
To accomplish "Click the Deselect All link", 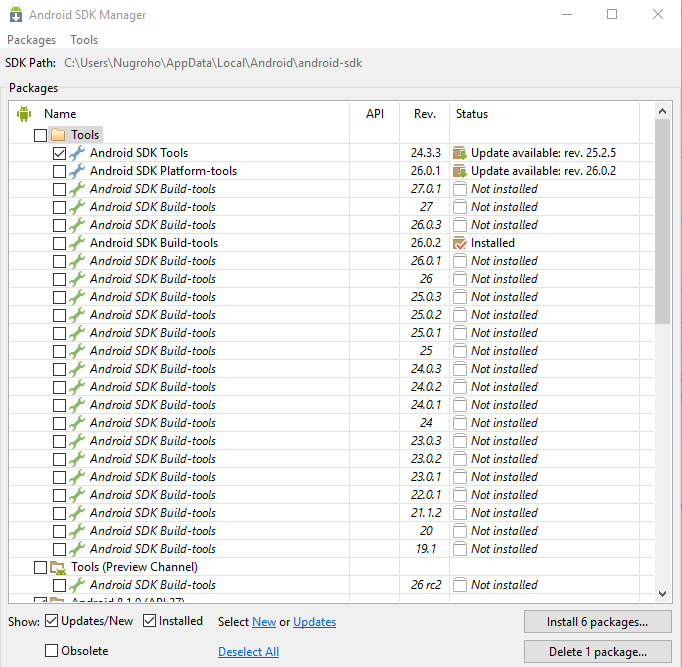I will coord(248,652).
